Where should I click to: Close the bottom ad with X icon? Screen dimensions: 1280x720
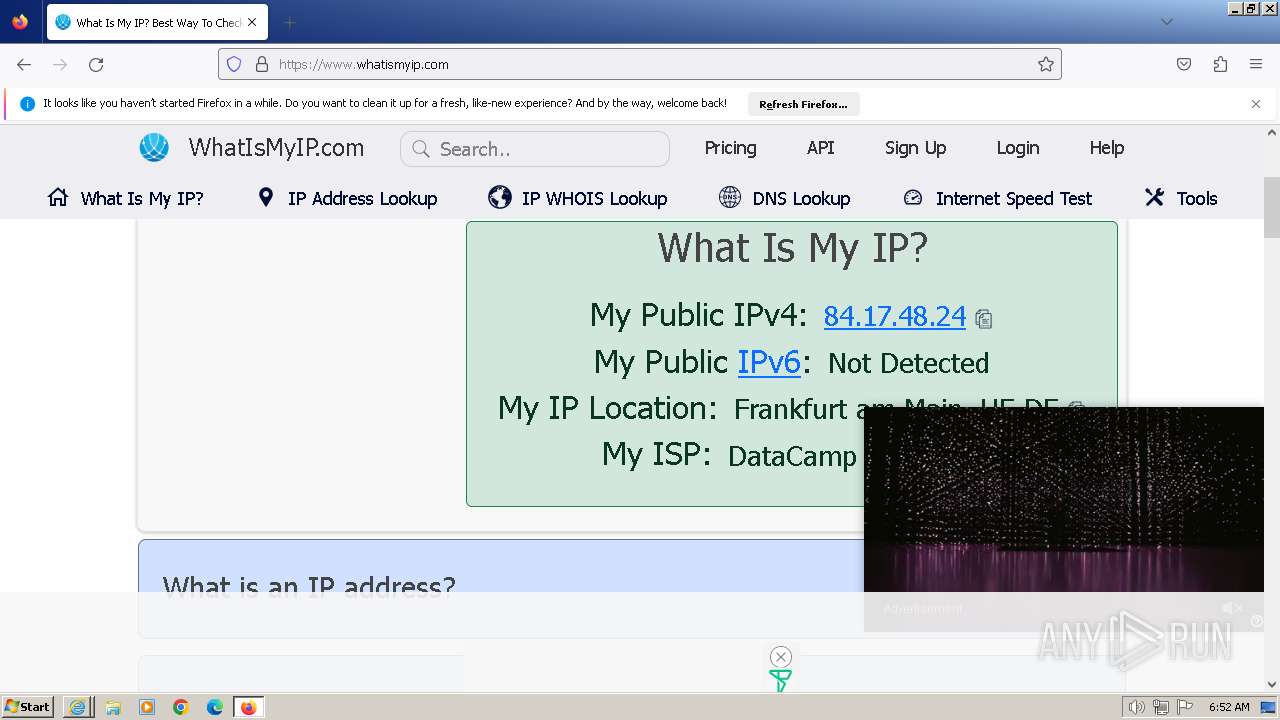point(781,657)
